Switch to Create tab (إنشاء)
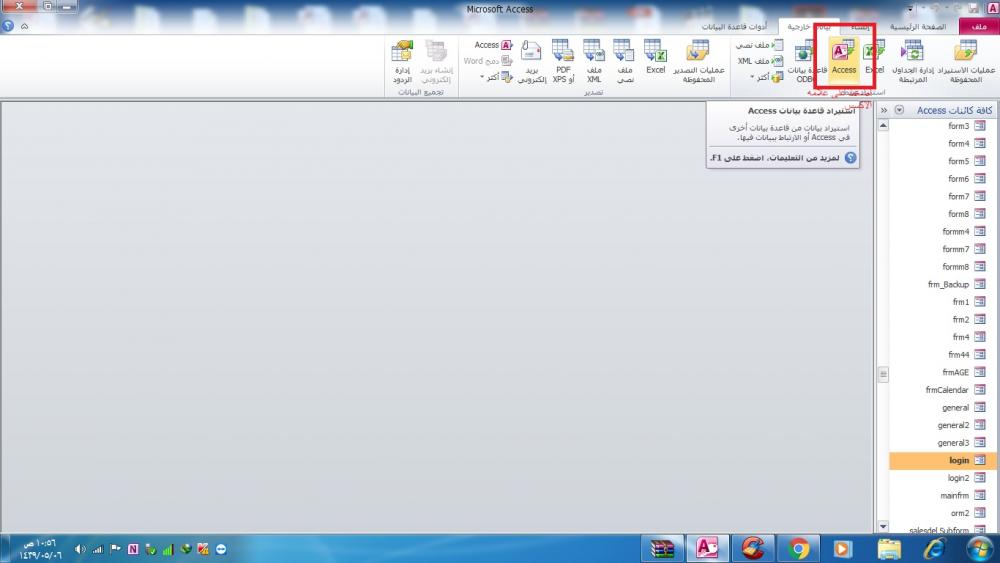Viewport: 1000px width, 563px height. click(860, 27)
